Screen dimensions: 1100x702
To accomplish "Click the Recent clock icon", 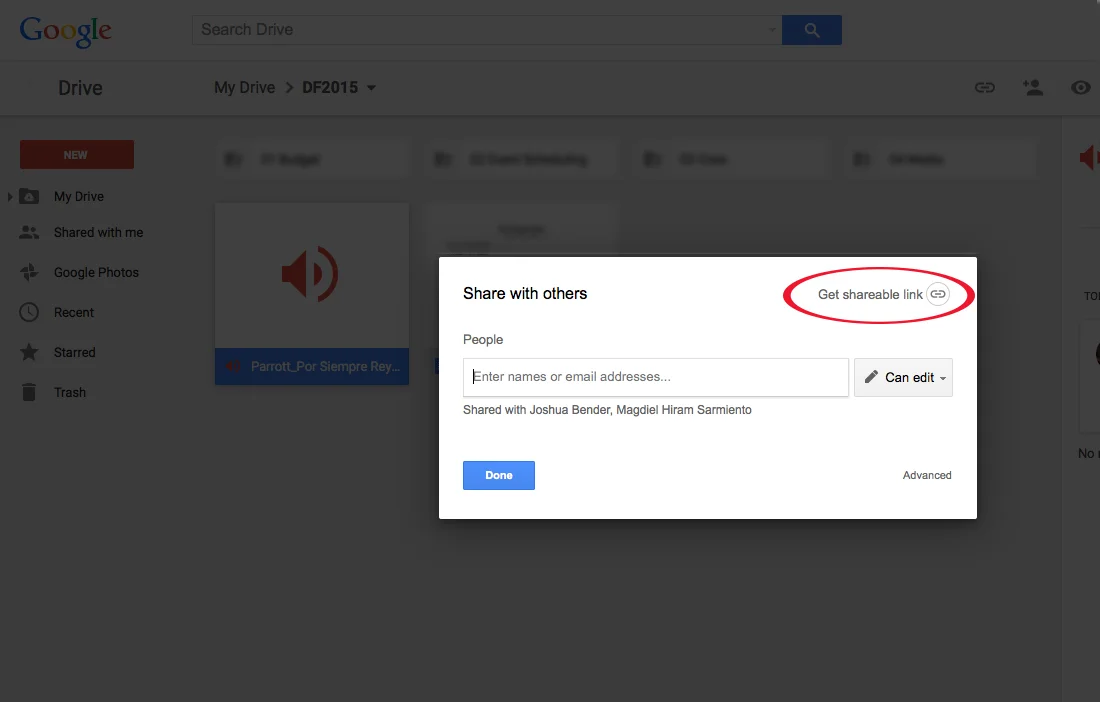I will coord(29,312).
